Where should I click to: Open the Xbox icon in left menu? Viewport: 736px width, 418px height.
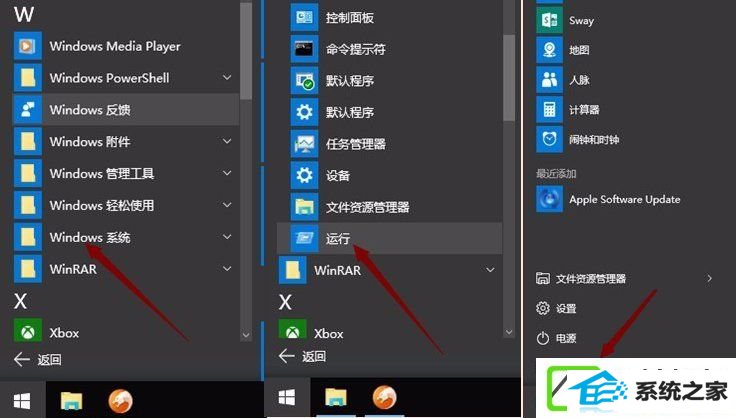28,332
